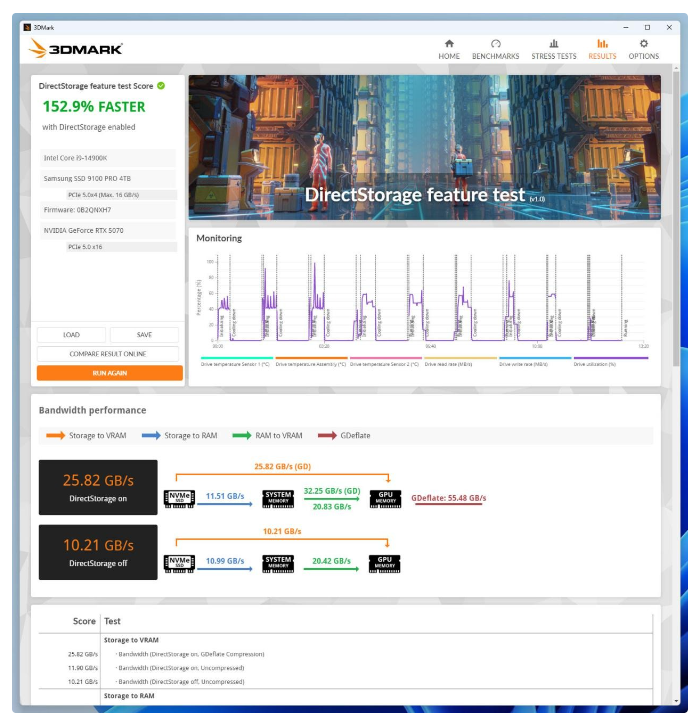This screenshot has width=696, height=727.
Task: Click the green score validation checkmark
Action: [x=161, y=86]
